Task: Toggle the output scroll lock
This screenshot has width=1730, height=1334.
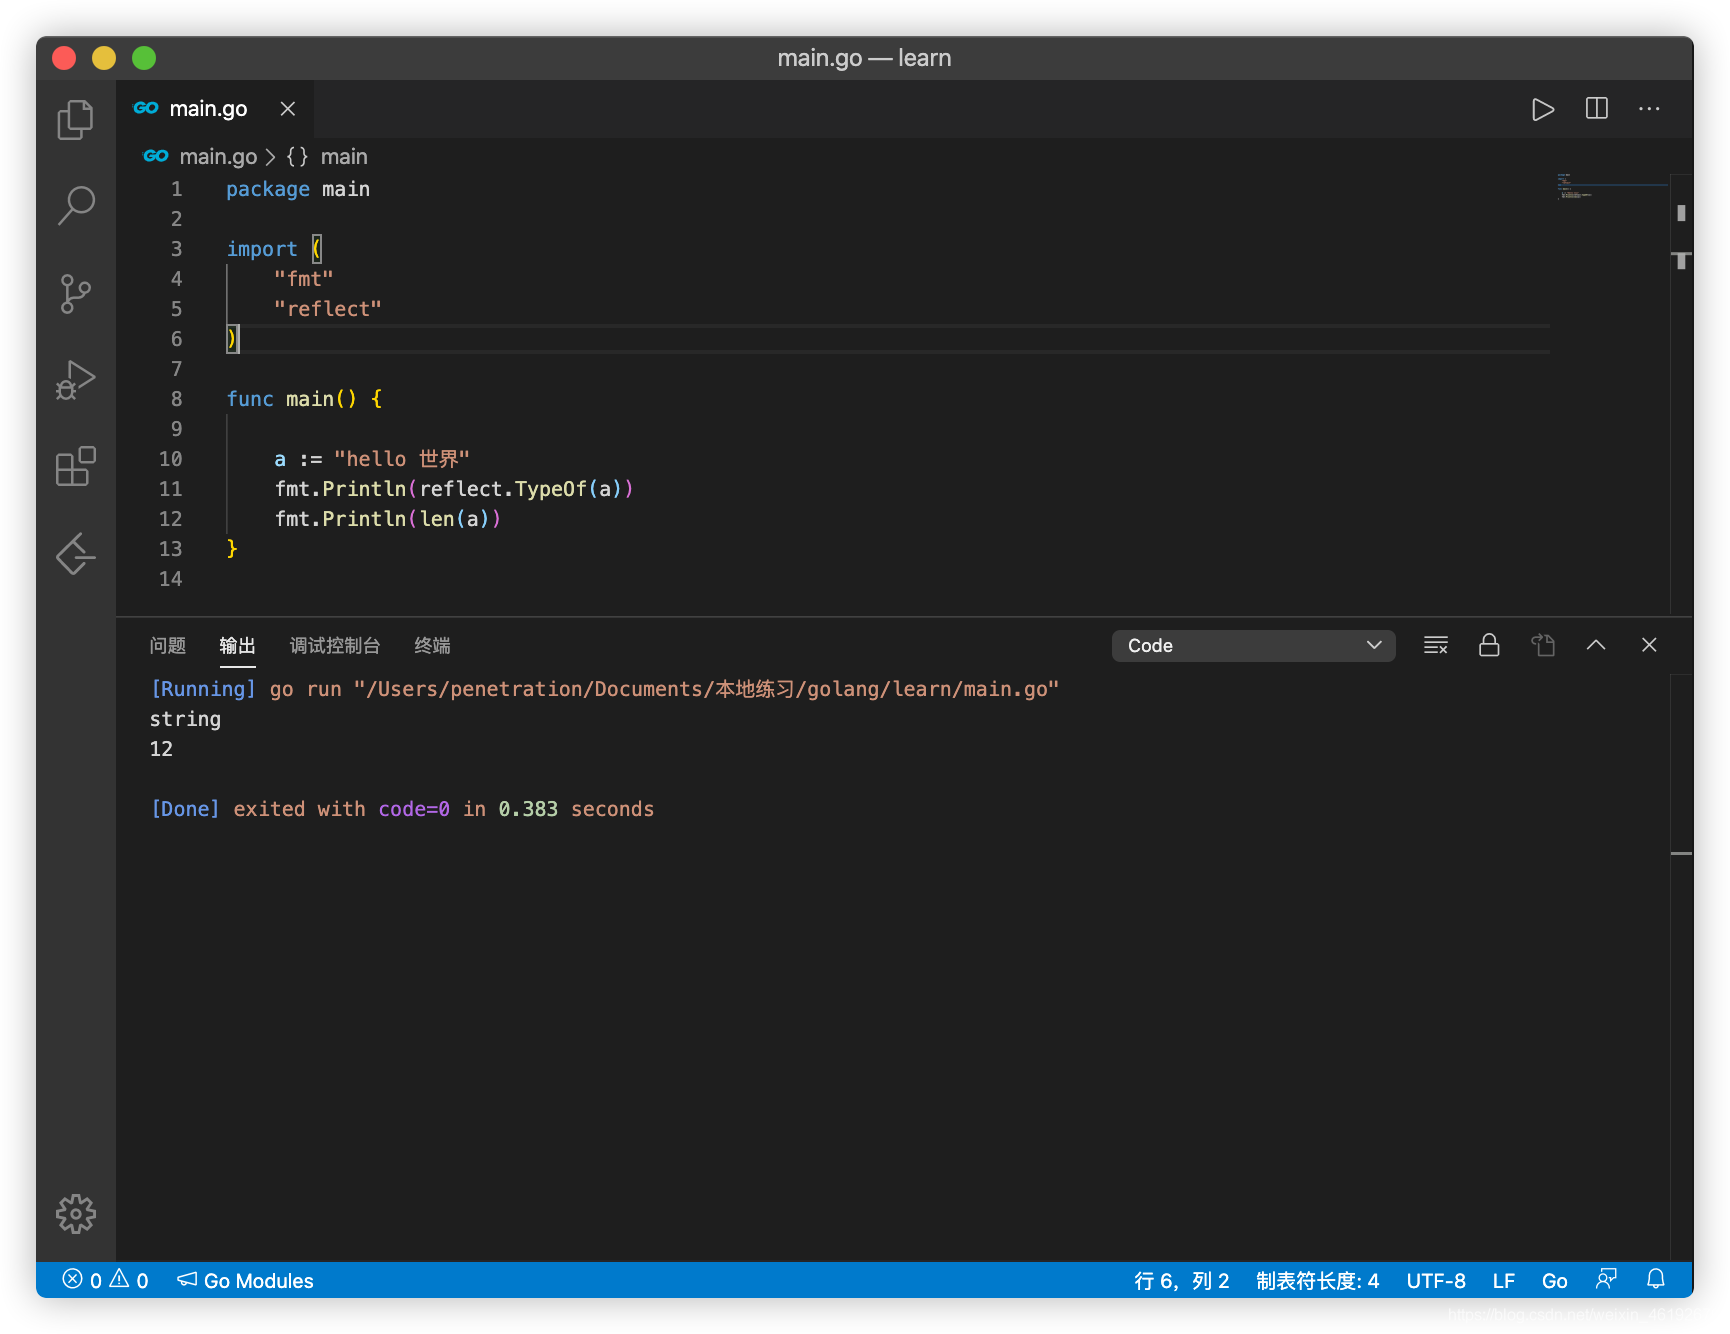Action: [1489, 645]
